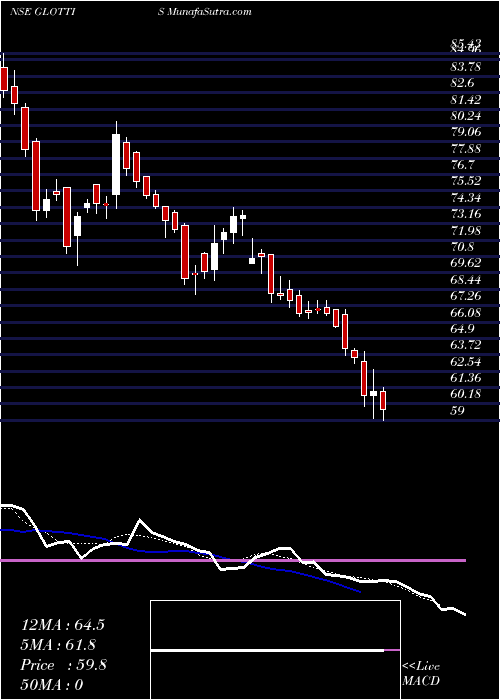Click the NSE GLOTTI chart title

click(x=42, y=12)
